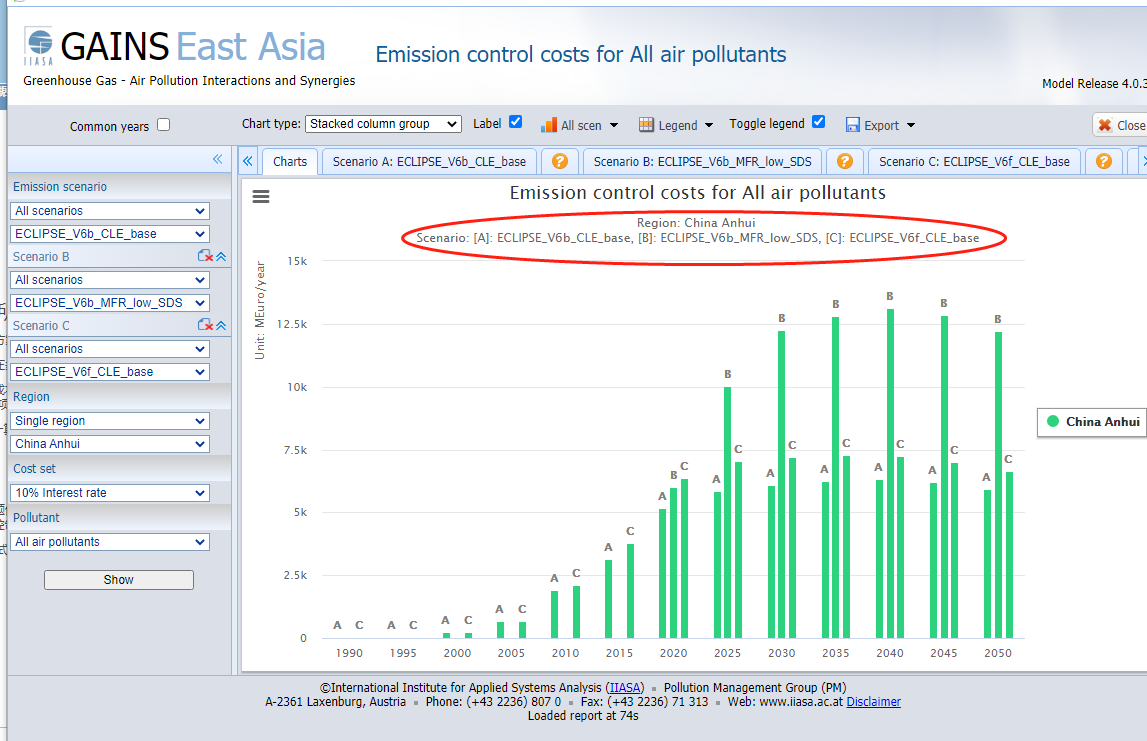Remove Scenario C with red-x icon
This screenshot has width=1147, height=741.
click(x=205, y=325)
